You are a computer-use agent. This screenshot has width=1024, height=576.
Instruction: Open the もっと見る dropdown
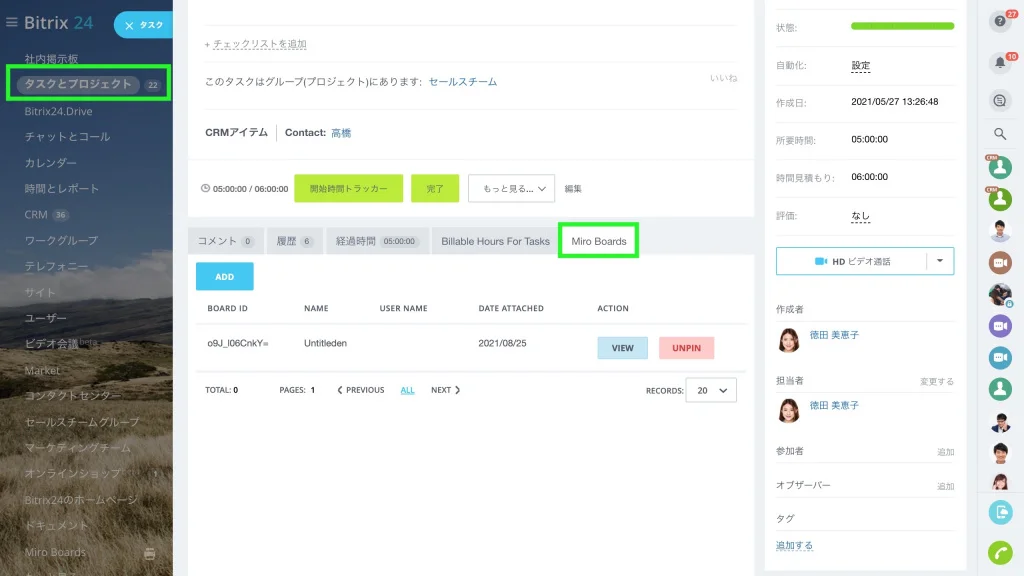click(511, 188)
